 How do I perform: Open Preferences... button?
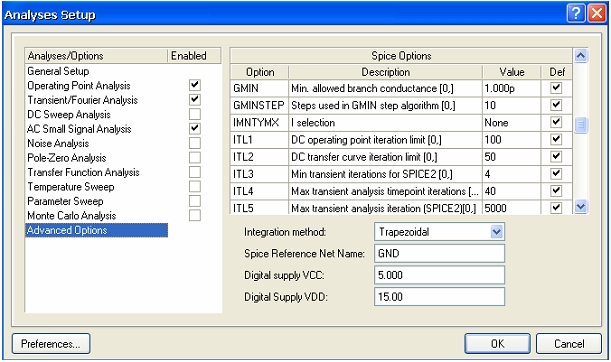coord(51,344)
